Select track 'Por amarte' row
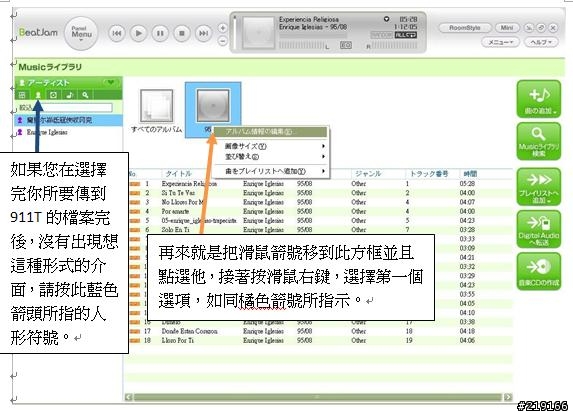Viewport: 573px width, 414px height. (x=318, y=211)
